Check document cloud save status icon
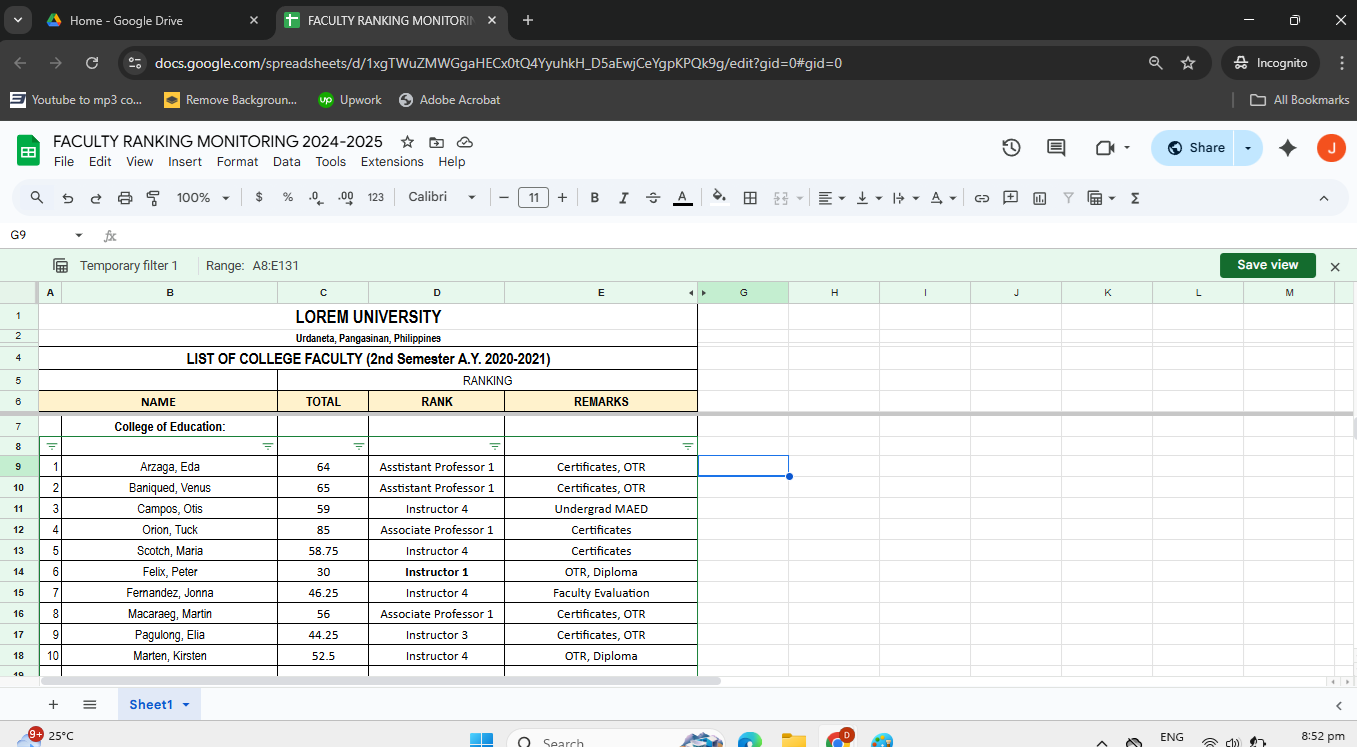This screenshot has height=747, width=1357. pyautogui.click(x=464, y=142)
